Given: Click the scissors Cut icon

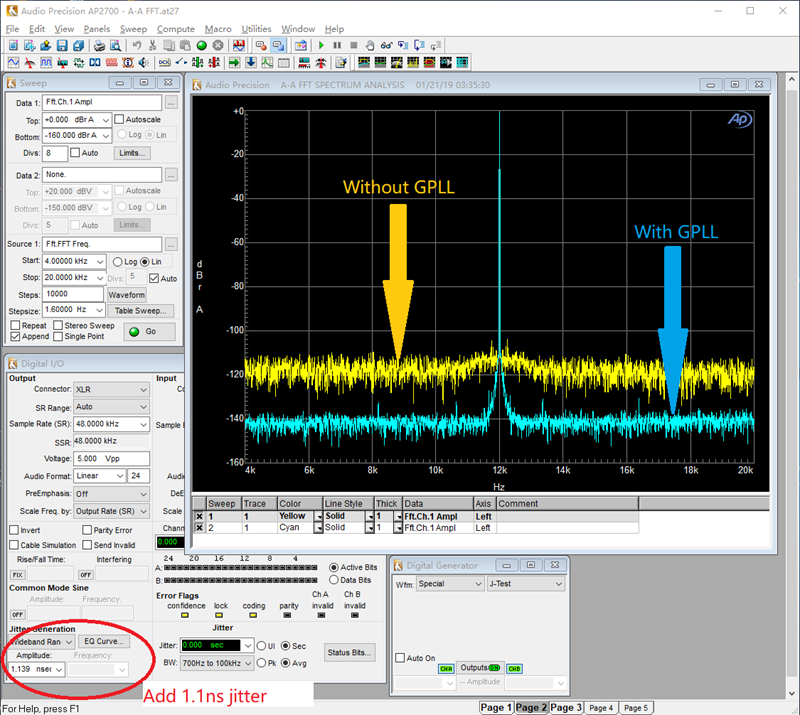Looking at the screenshot, I should [x=152, y=45].
